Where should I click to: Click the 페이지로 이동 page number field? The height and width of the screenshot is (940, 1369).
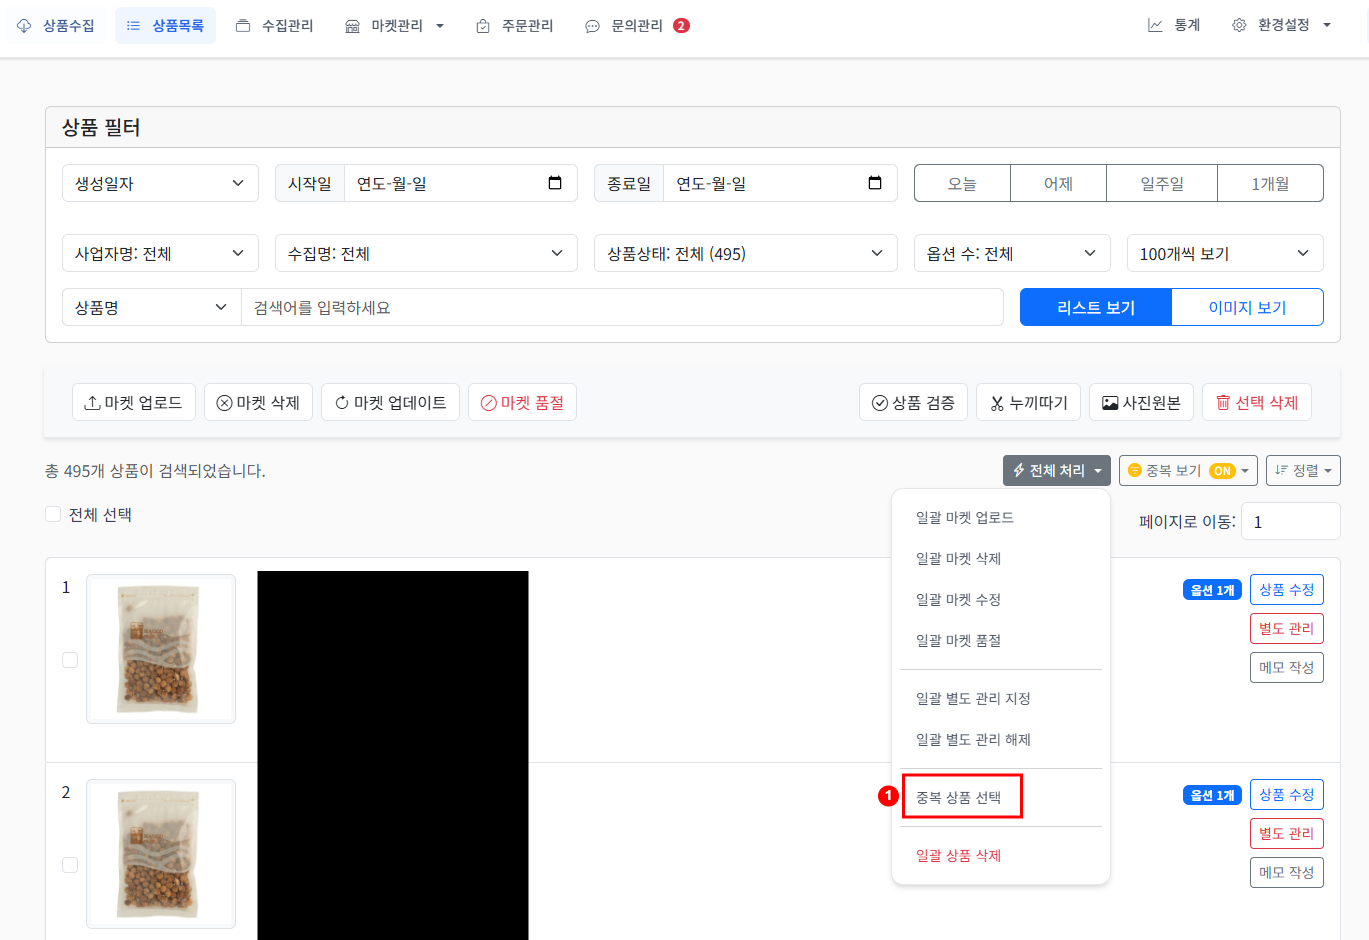click(x=1290, y=521)
